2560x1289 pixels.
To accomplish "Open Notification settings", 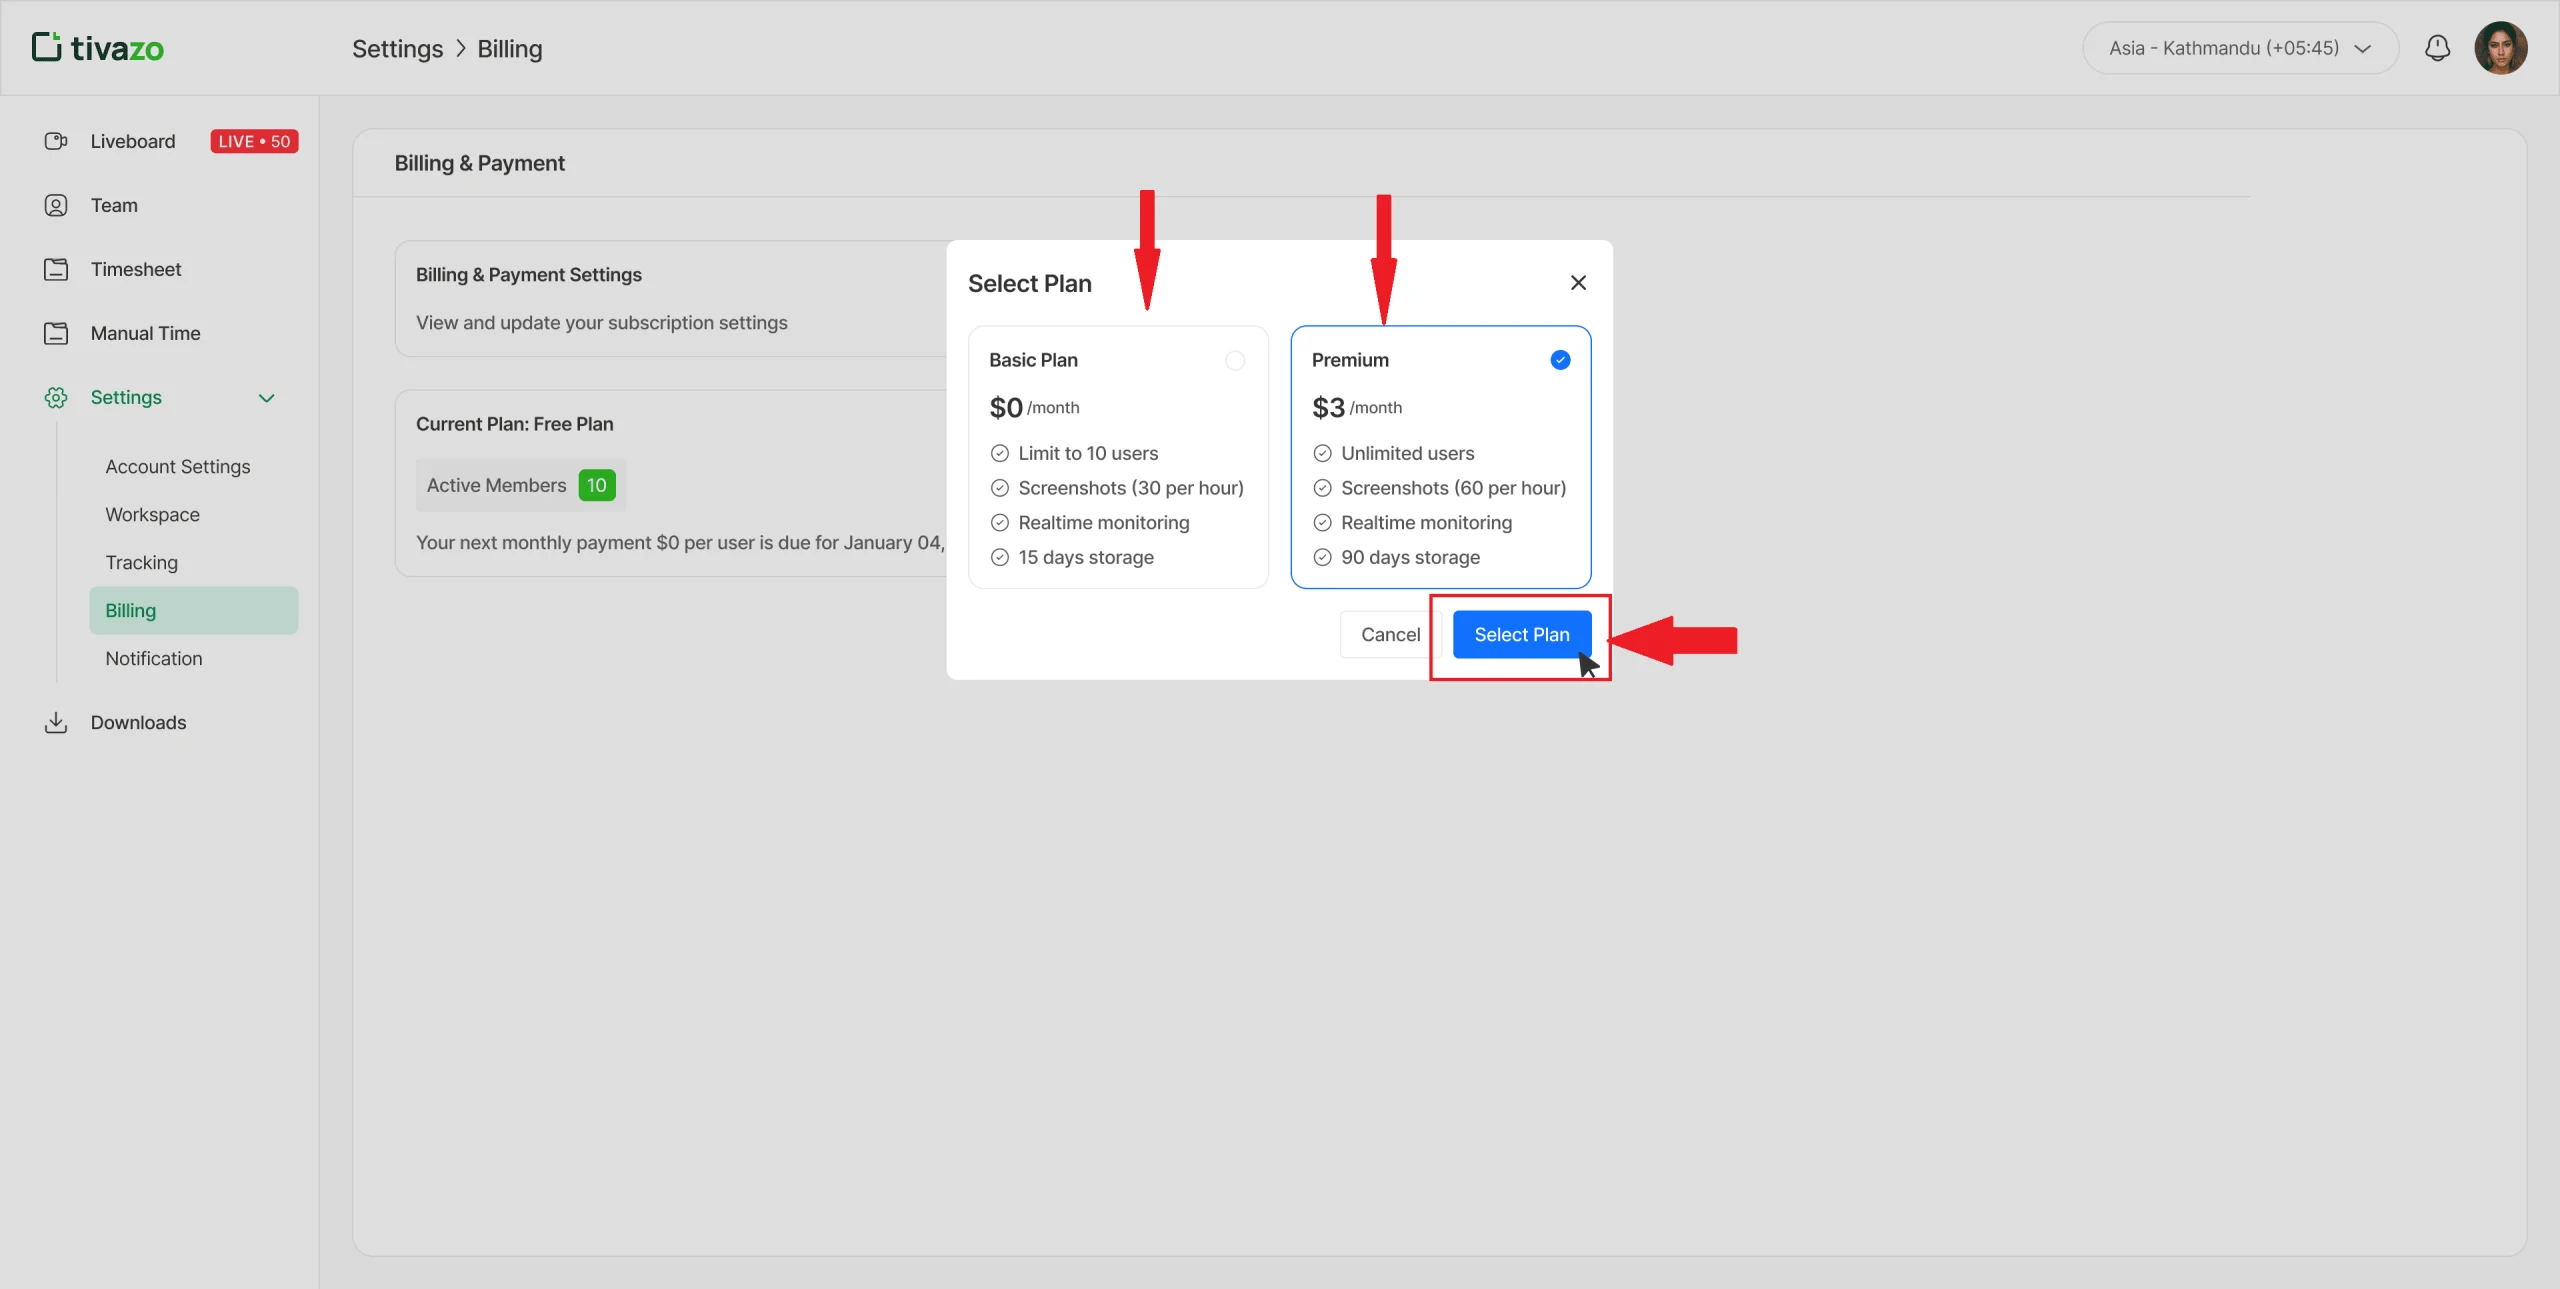I will pos(154,659).
